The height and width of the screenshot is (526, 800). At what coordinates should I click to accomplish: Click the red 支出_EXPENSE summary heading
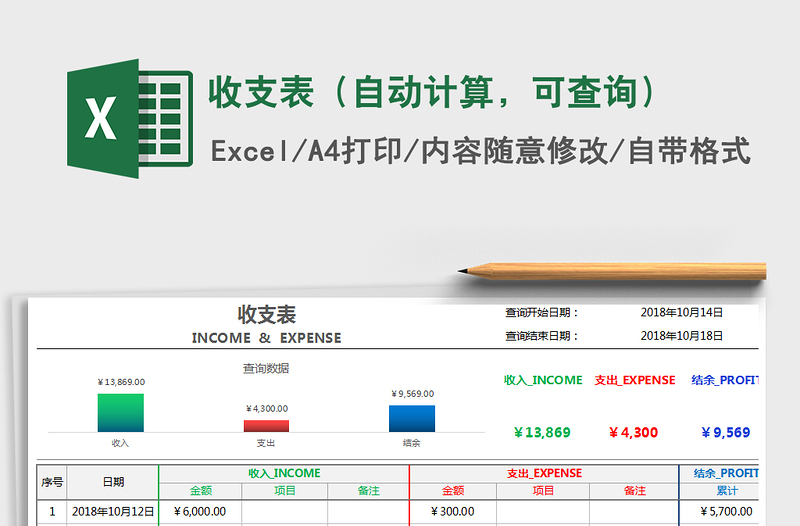click(635, 380)
